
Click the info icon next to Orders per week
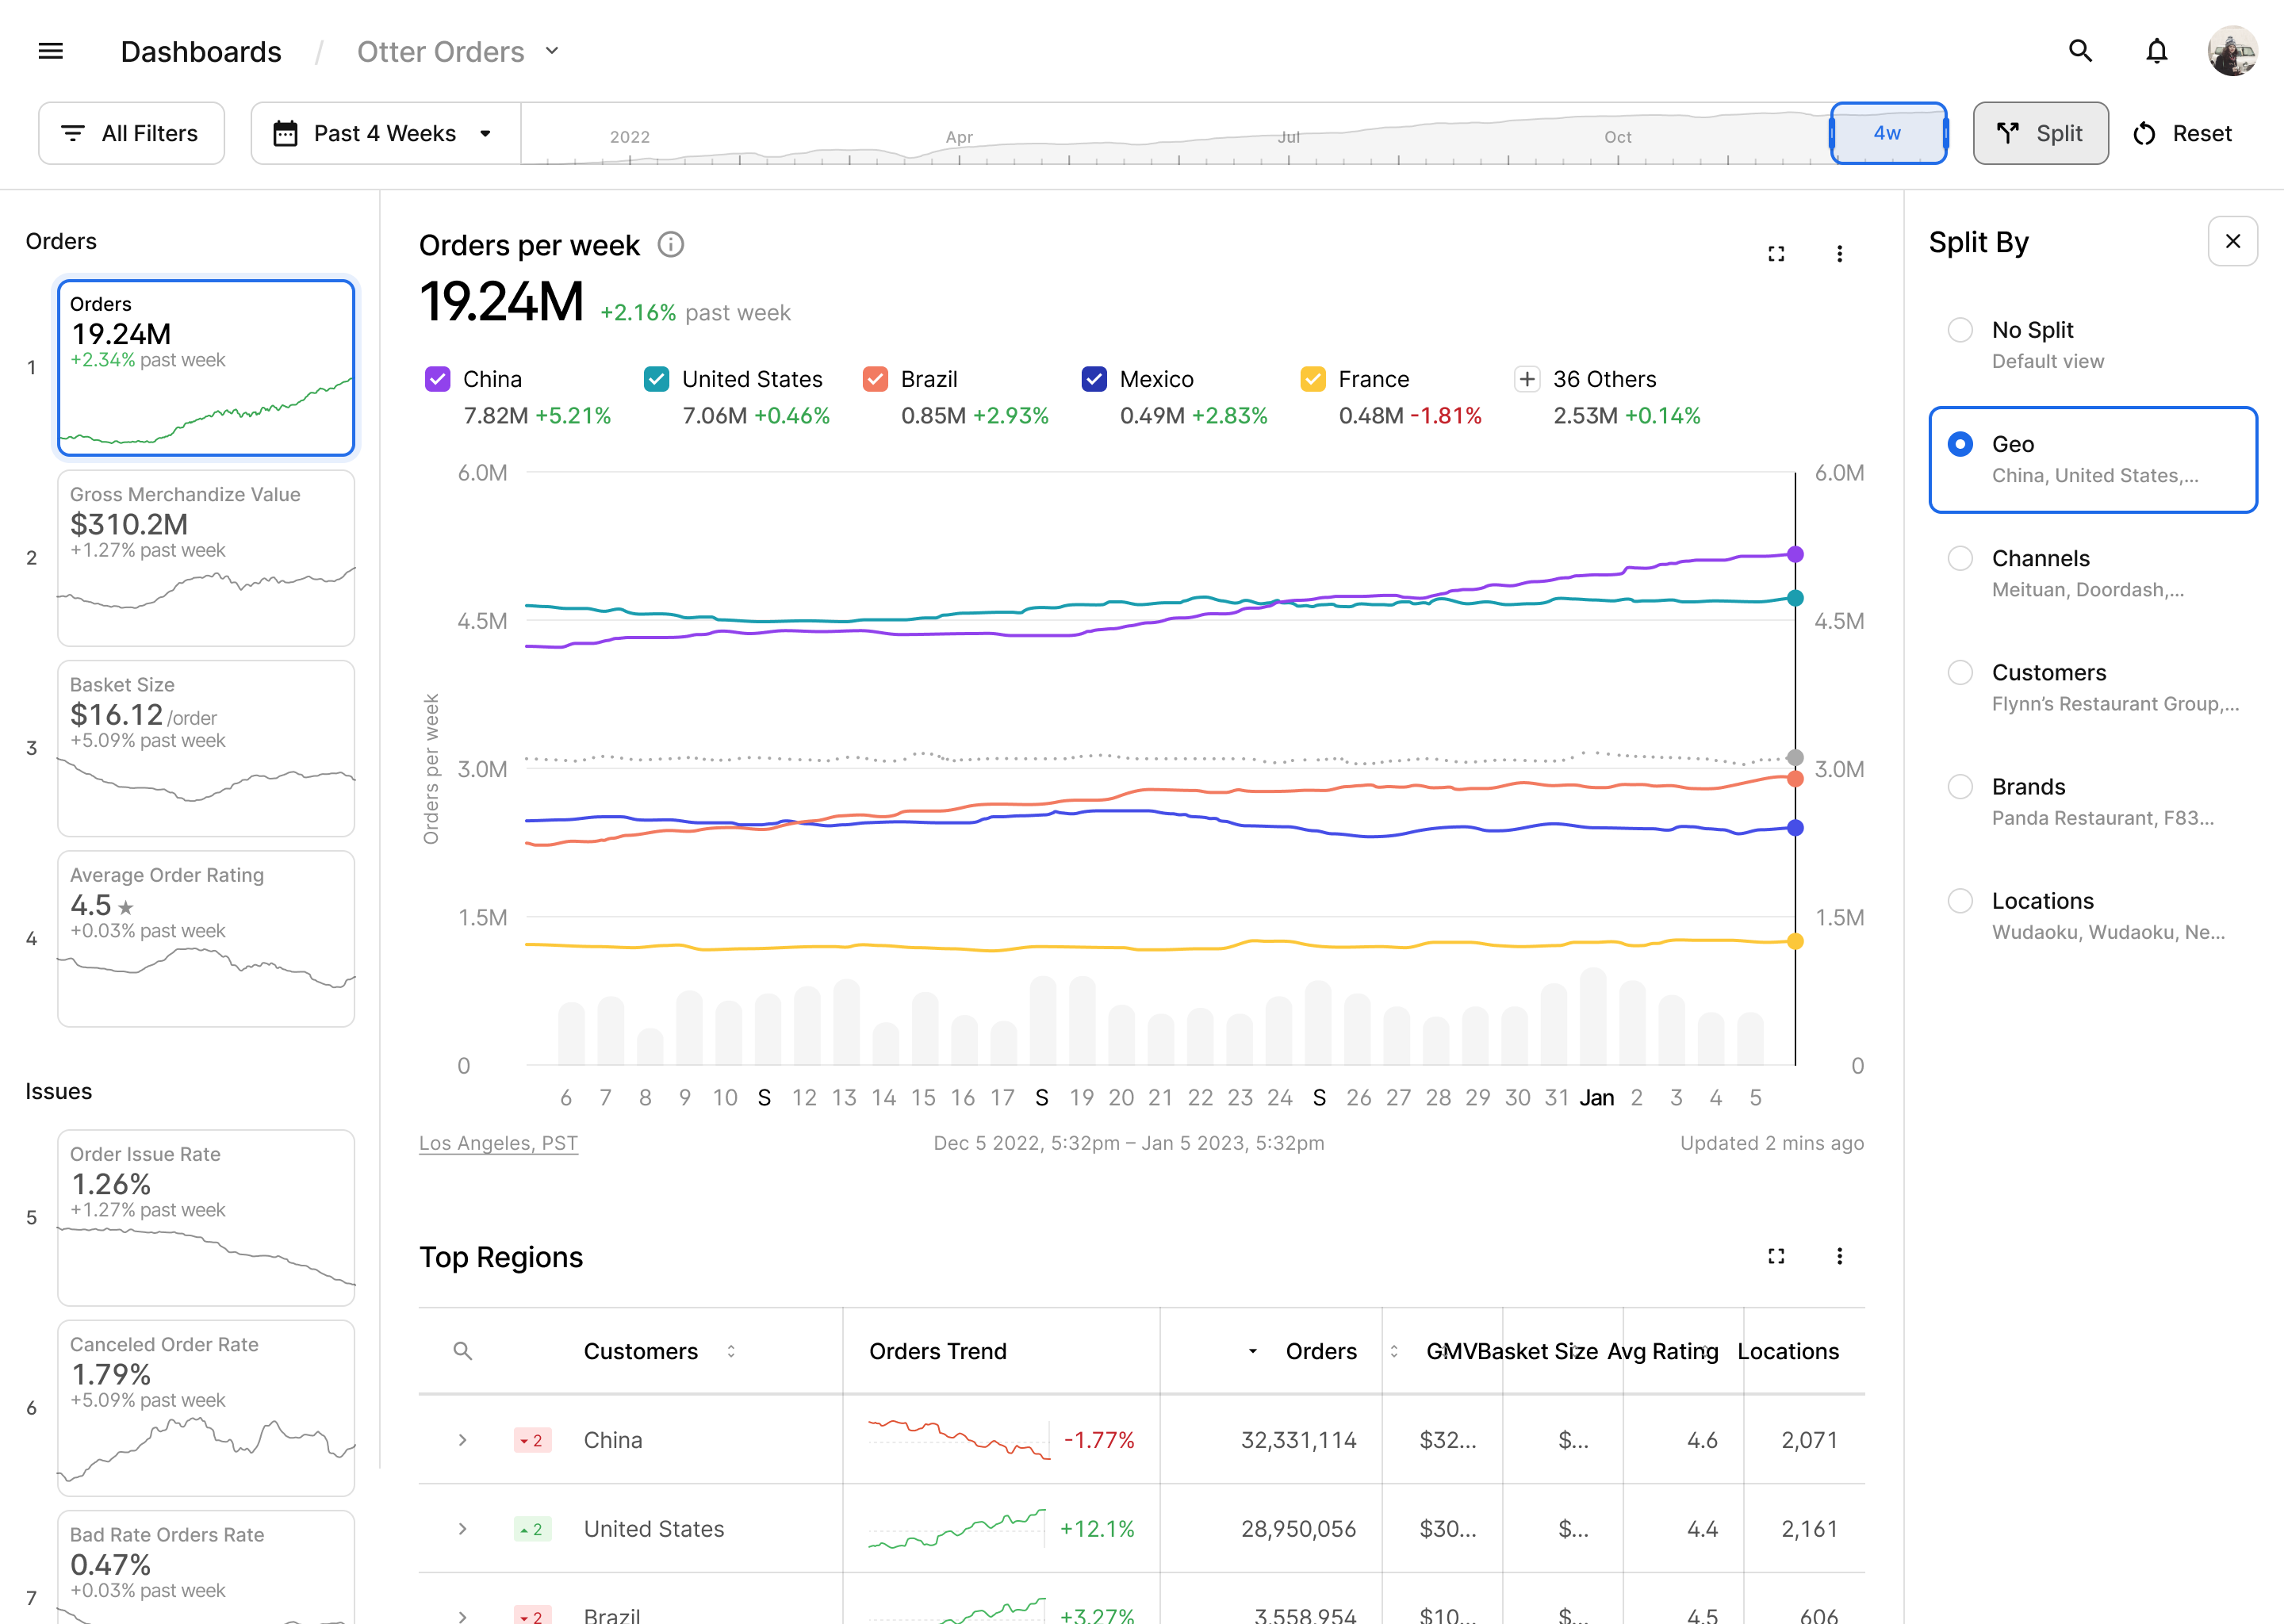click(671, 245)
